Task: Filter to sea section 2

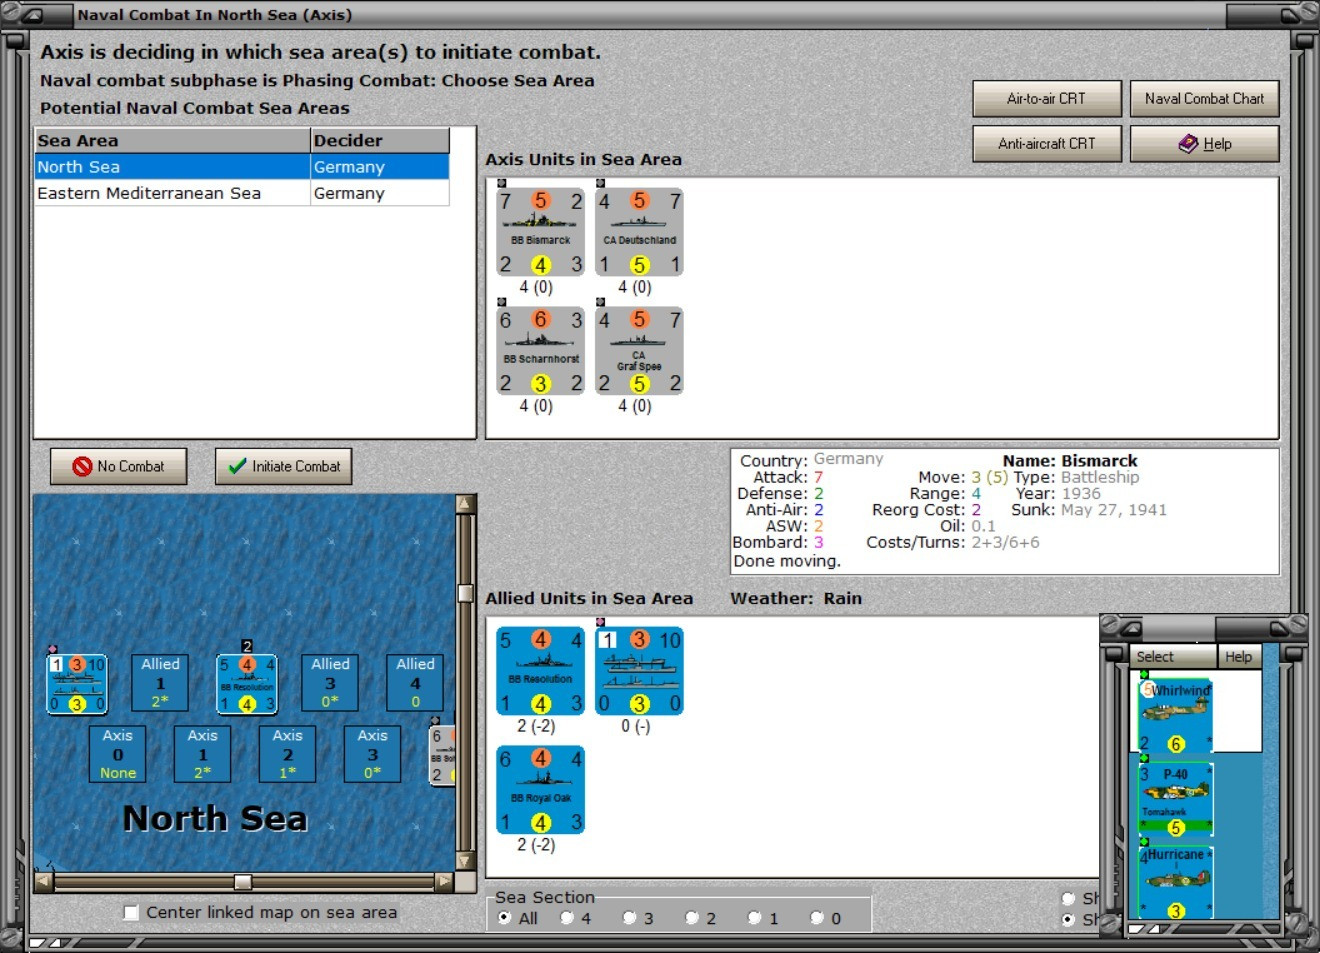Action: pos(692,918)
